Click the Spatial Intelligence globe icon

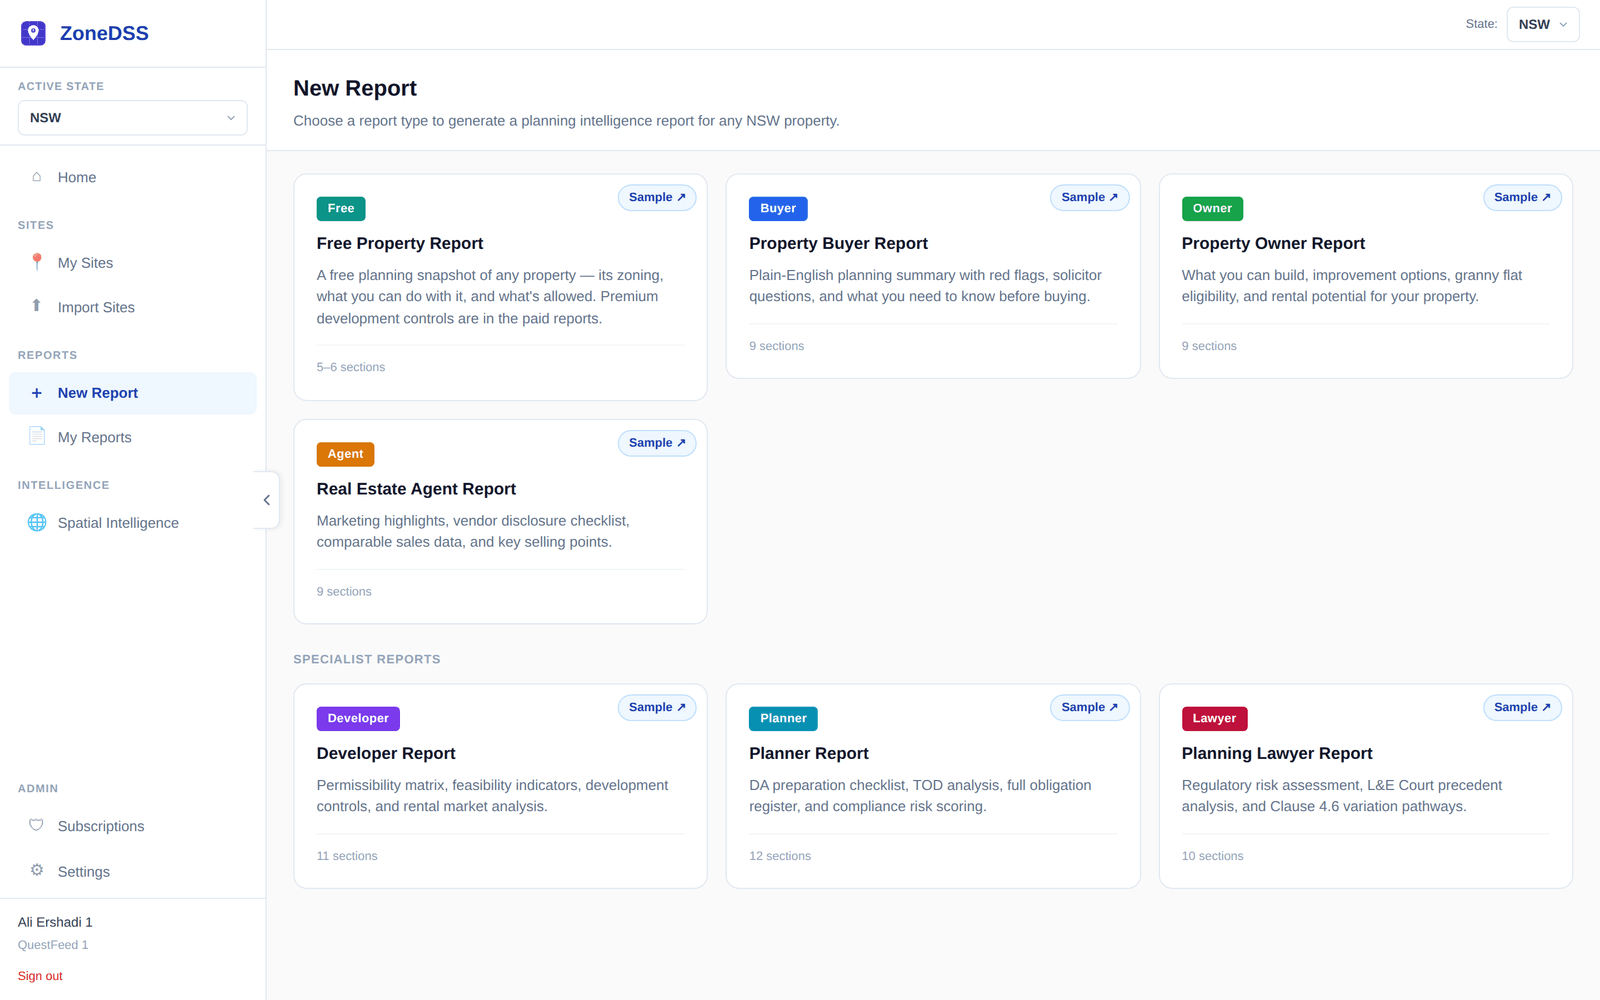pos(37,522)
